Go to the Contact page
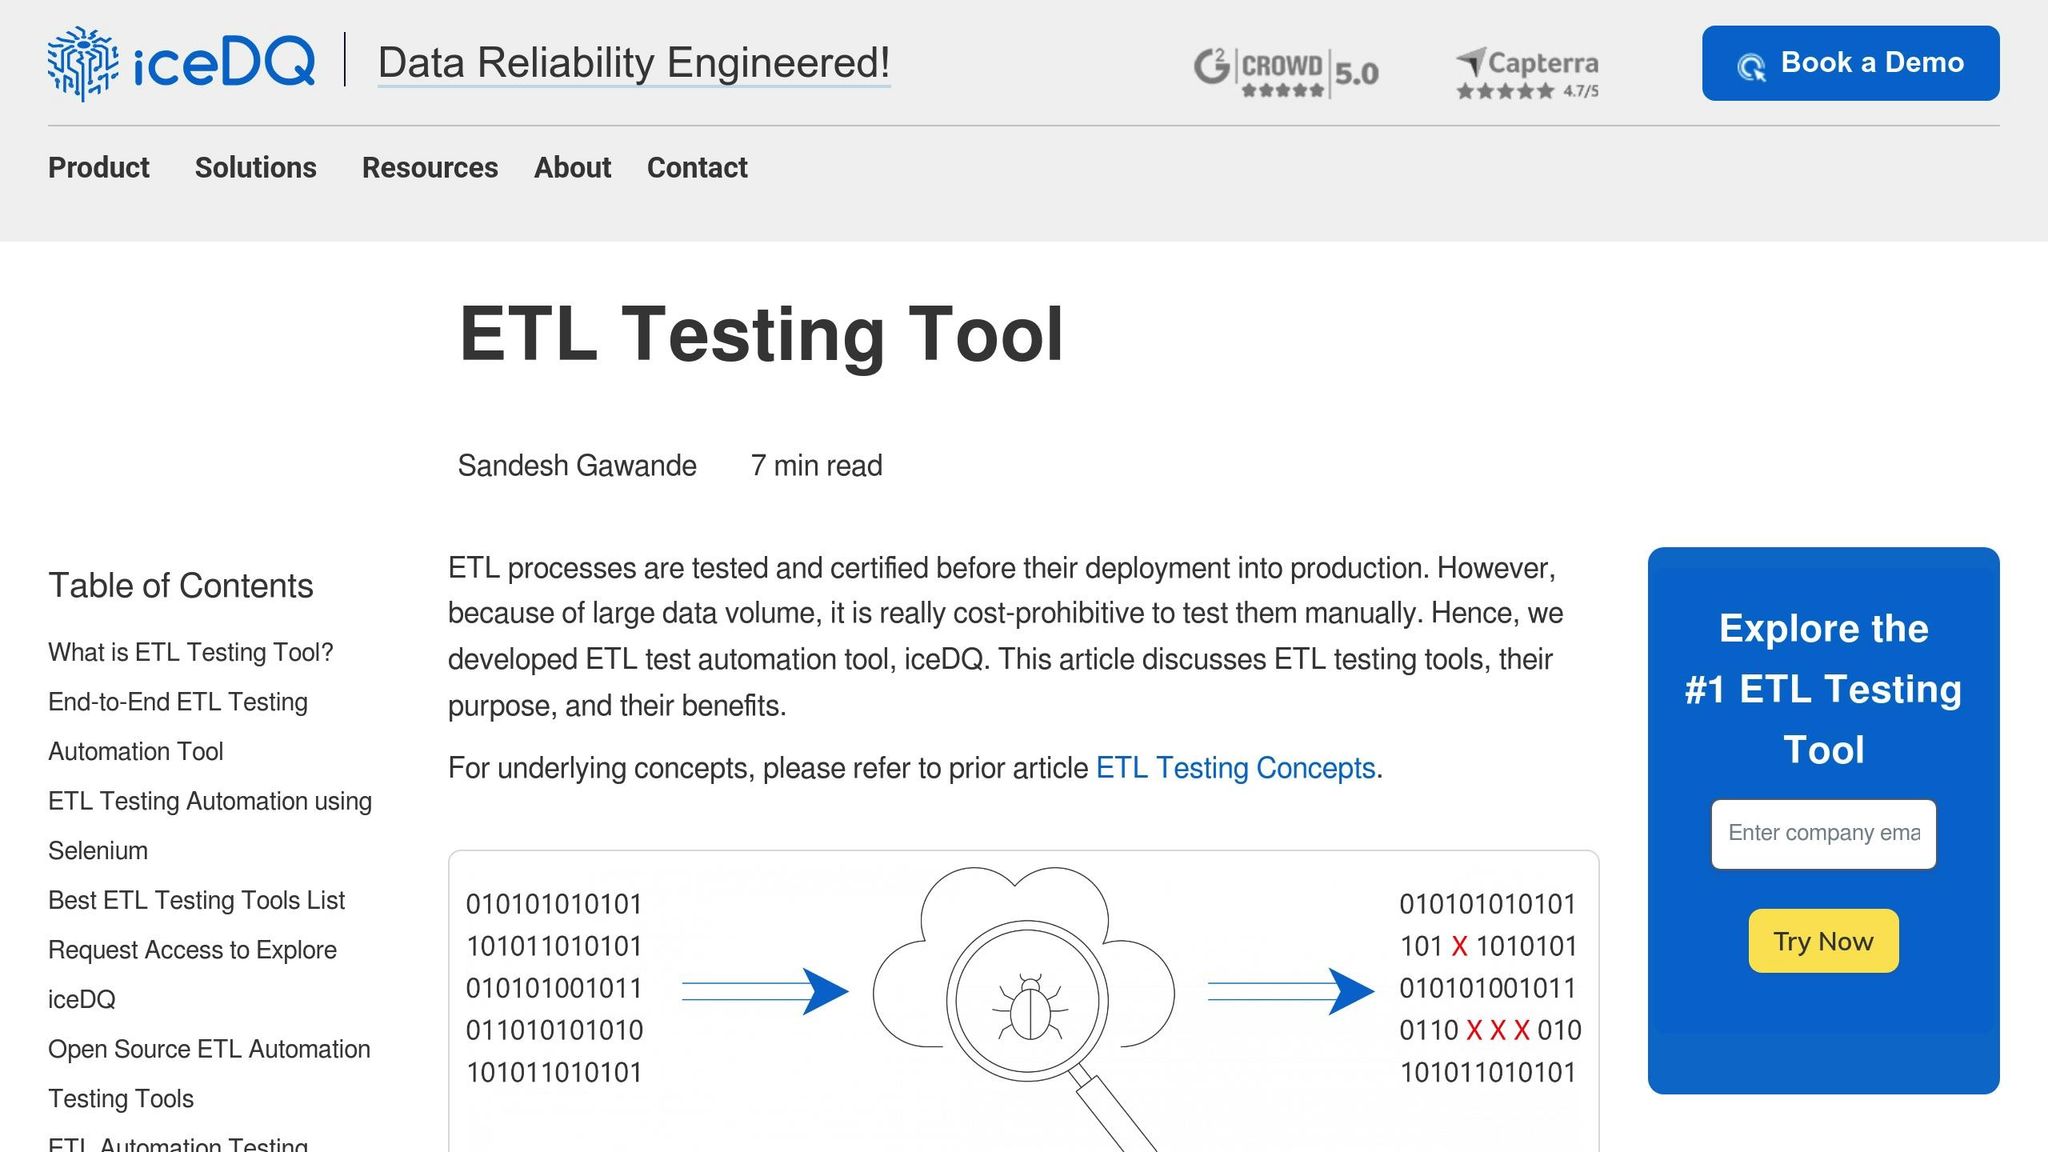2048x1152 pixels. click(x=697, y=168)
